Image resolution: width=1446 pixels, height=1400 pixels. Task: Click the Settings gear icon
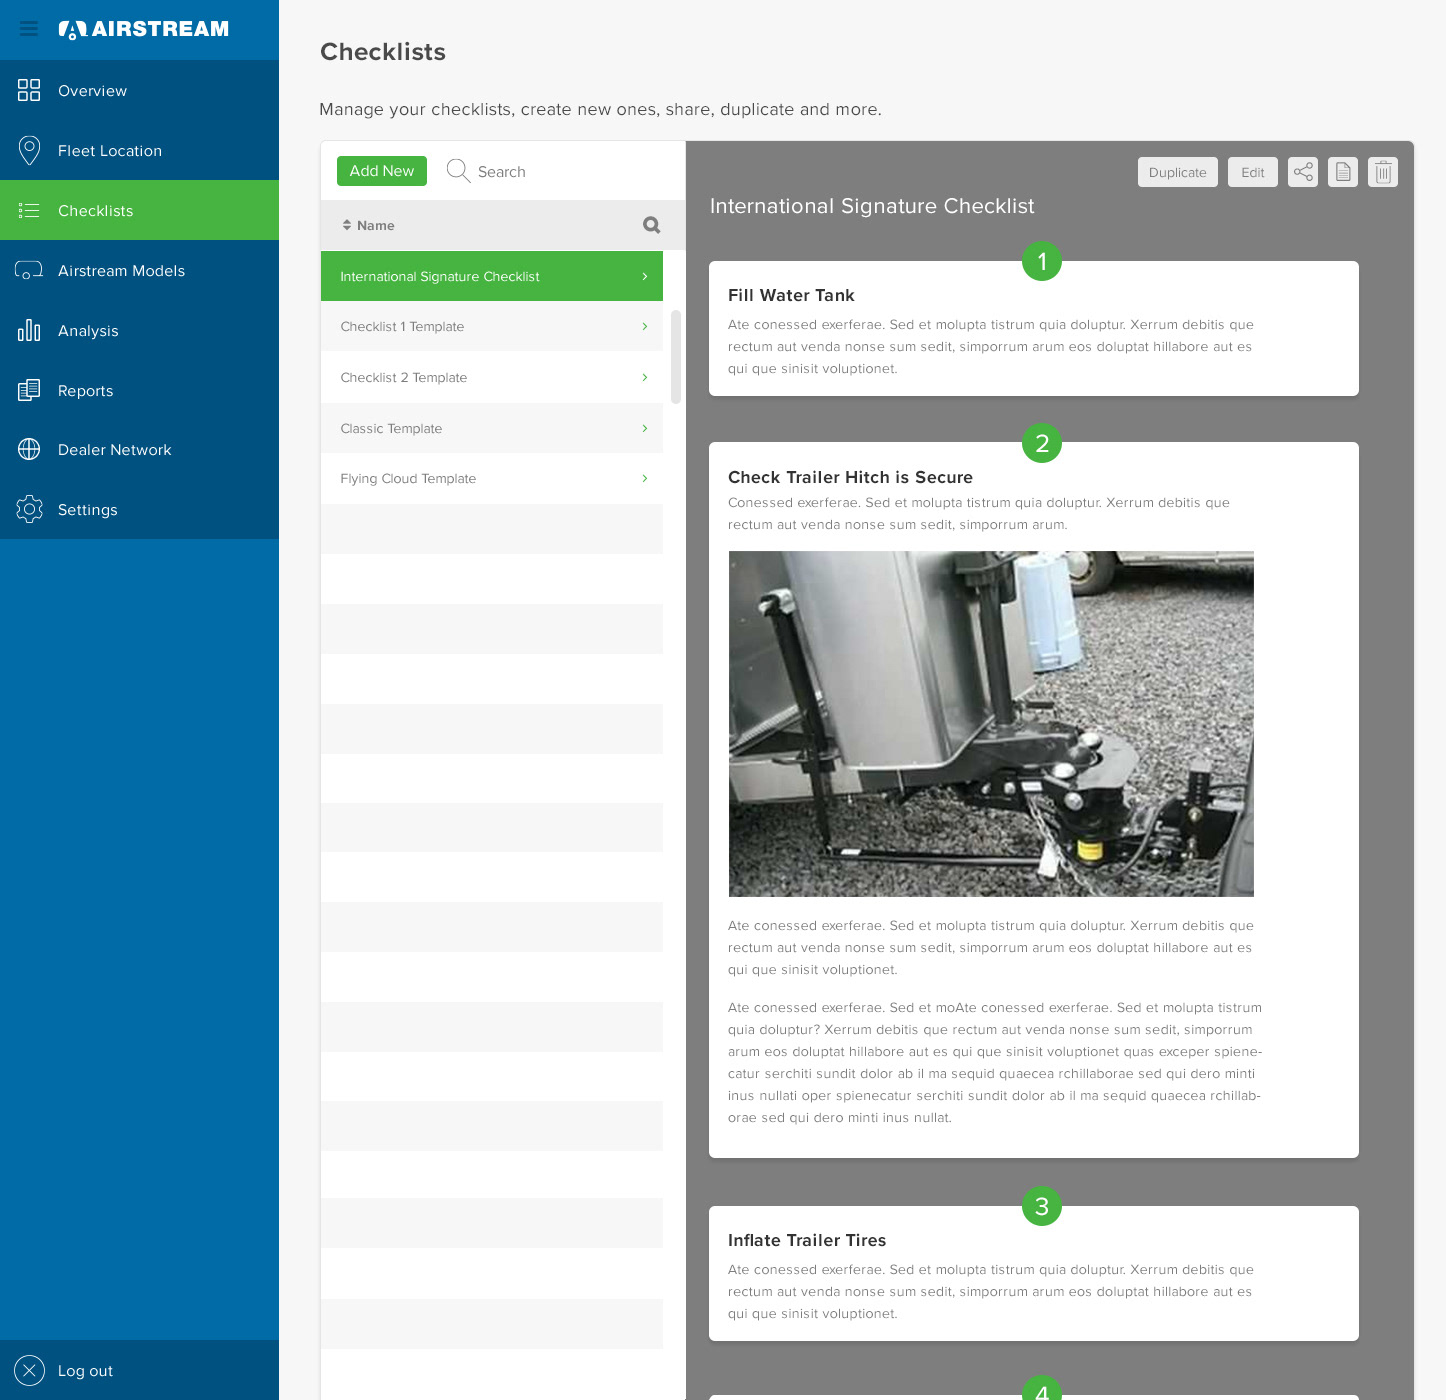pos(29,509)
